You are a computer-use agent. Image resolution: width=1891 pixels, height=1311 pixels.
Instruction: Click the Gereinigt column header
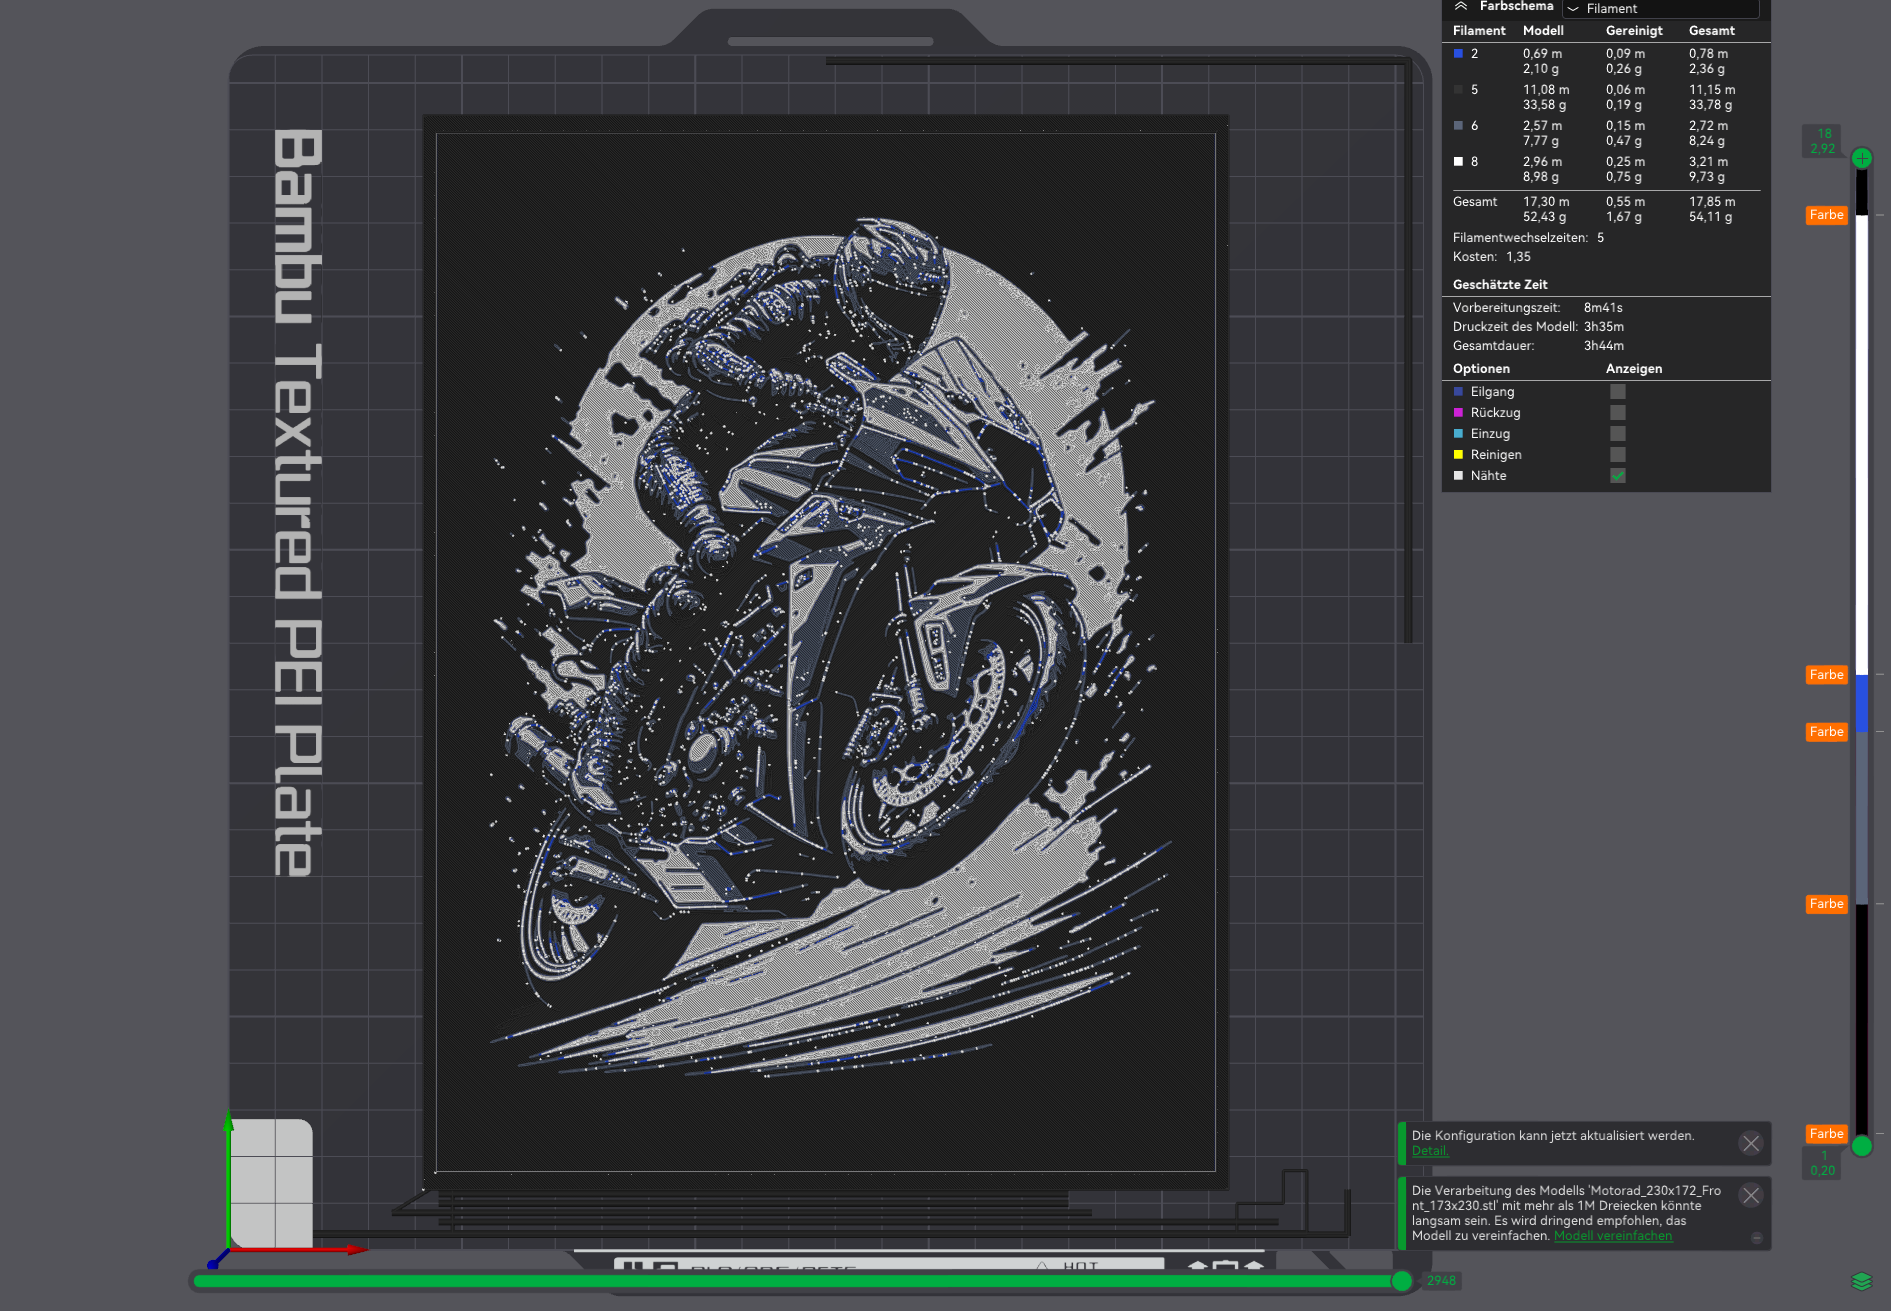click(1634, 31)
